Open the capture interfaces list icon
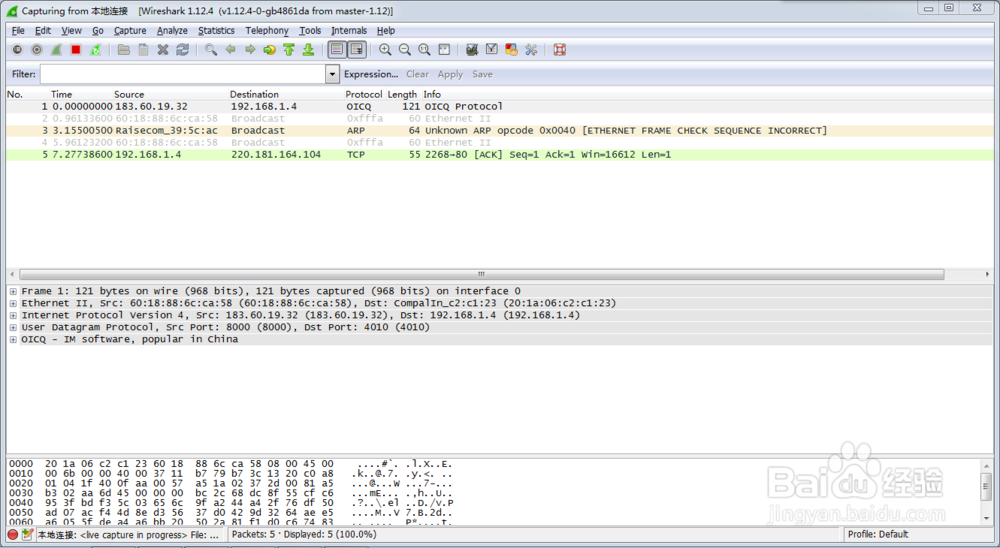The image size is (1000, 548). coord(17,50)
